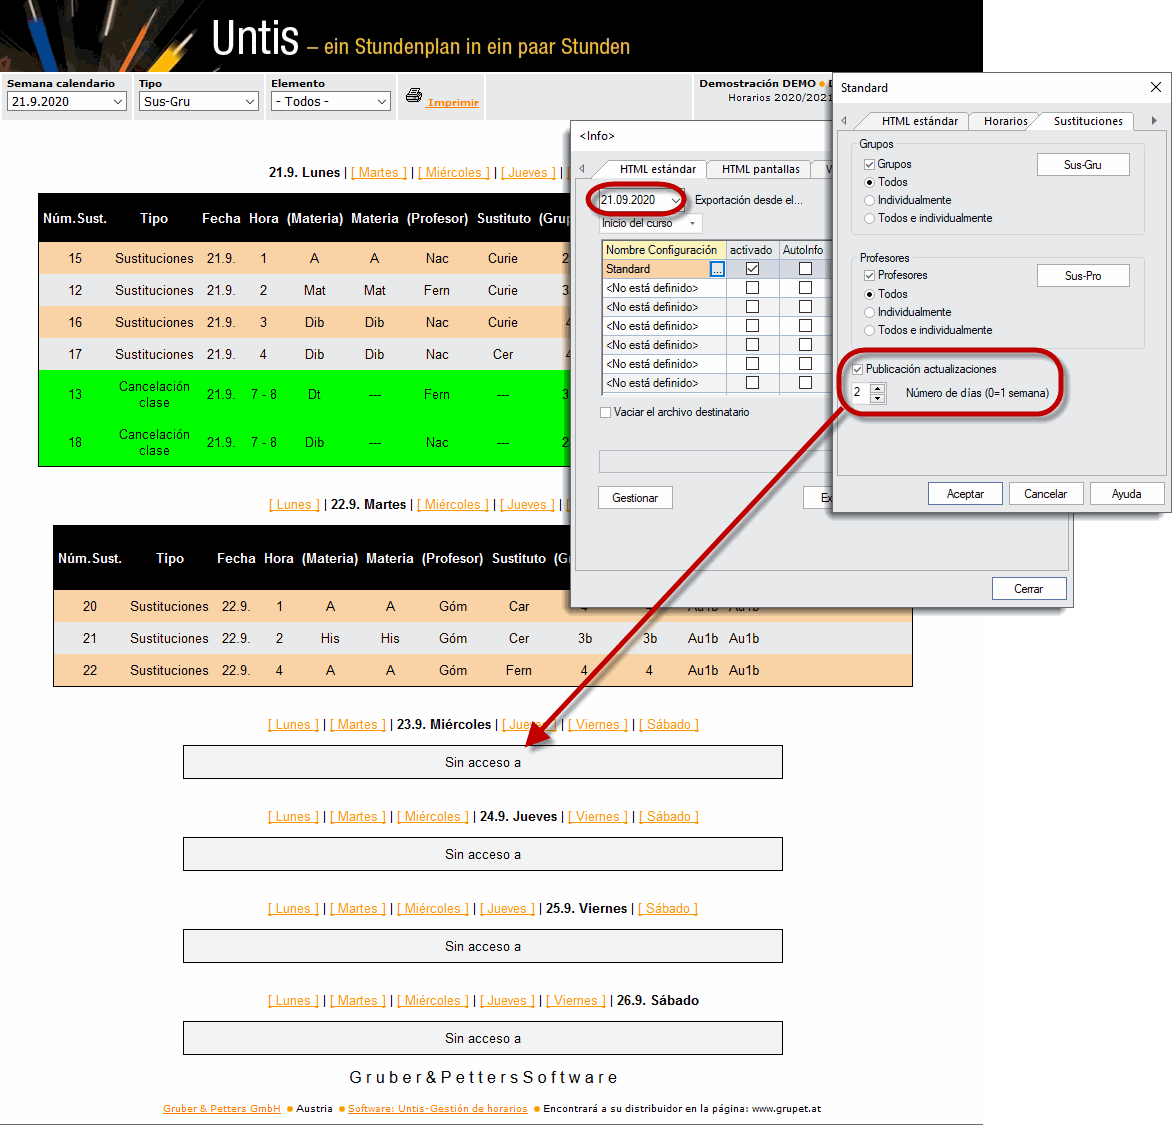The height and width of the screenshot is (1125, 1172).
Task: Select Individualmente radio under Grupos
Action: [x=869, y=200]
